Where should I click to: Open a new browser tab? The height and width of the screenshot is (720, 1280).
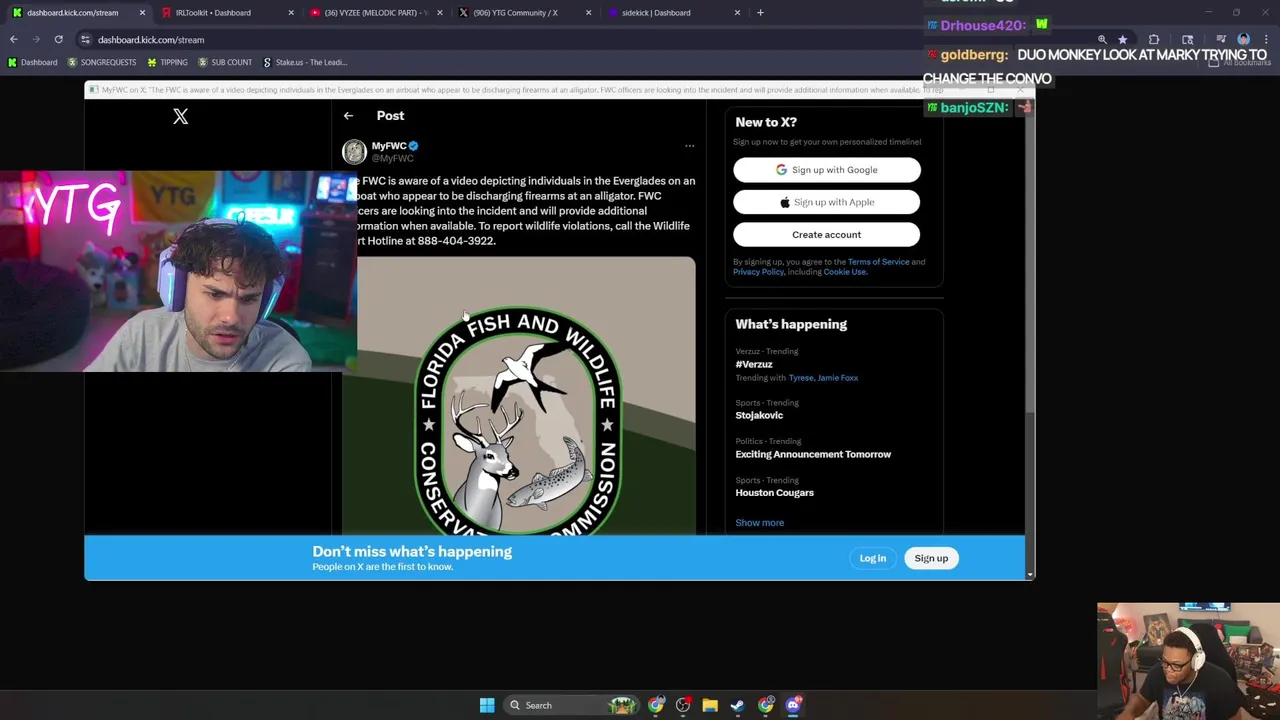[760, 13]
